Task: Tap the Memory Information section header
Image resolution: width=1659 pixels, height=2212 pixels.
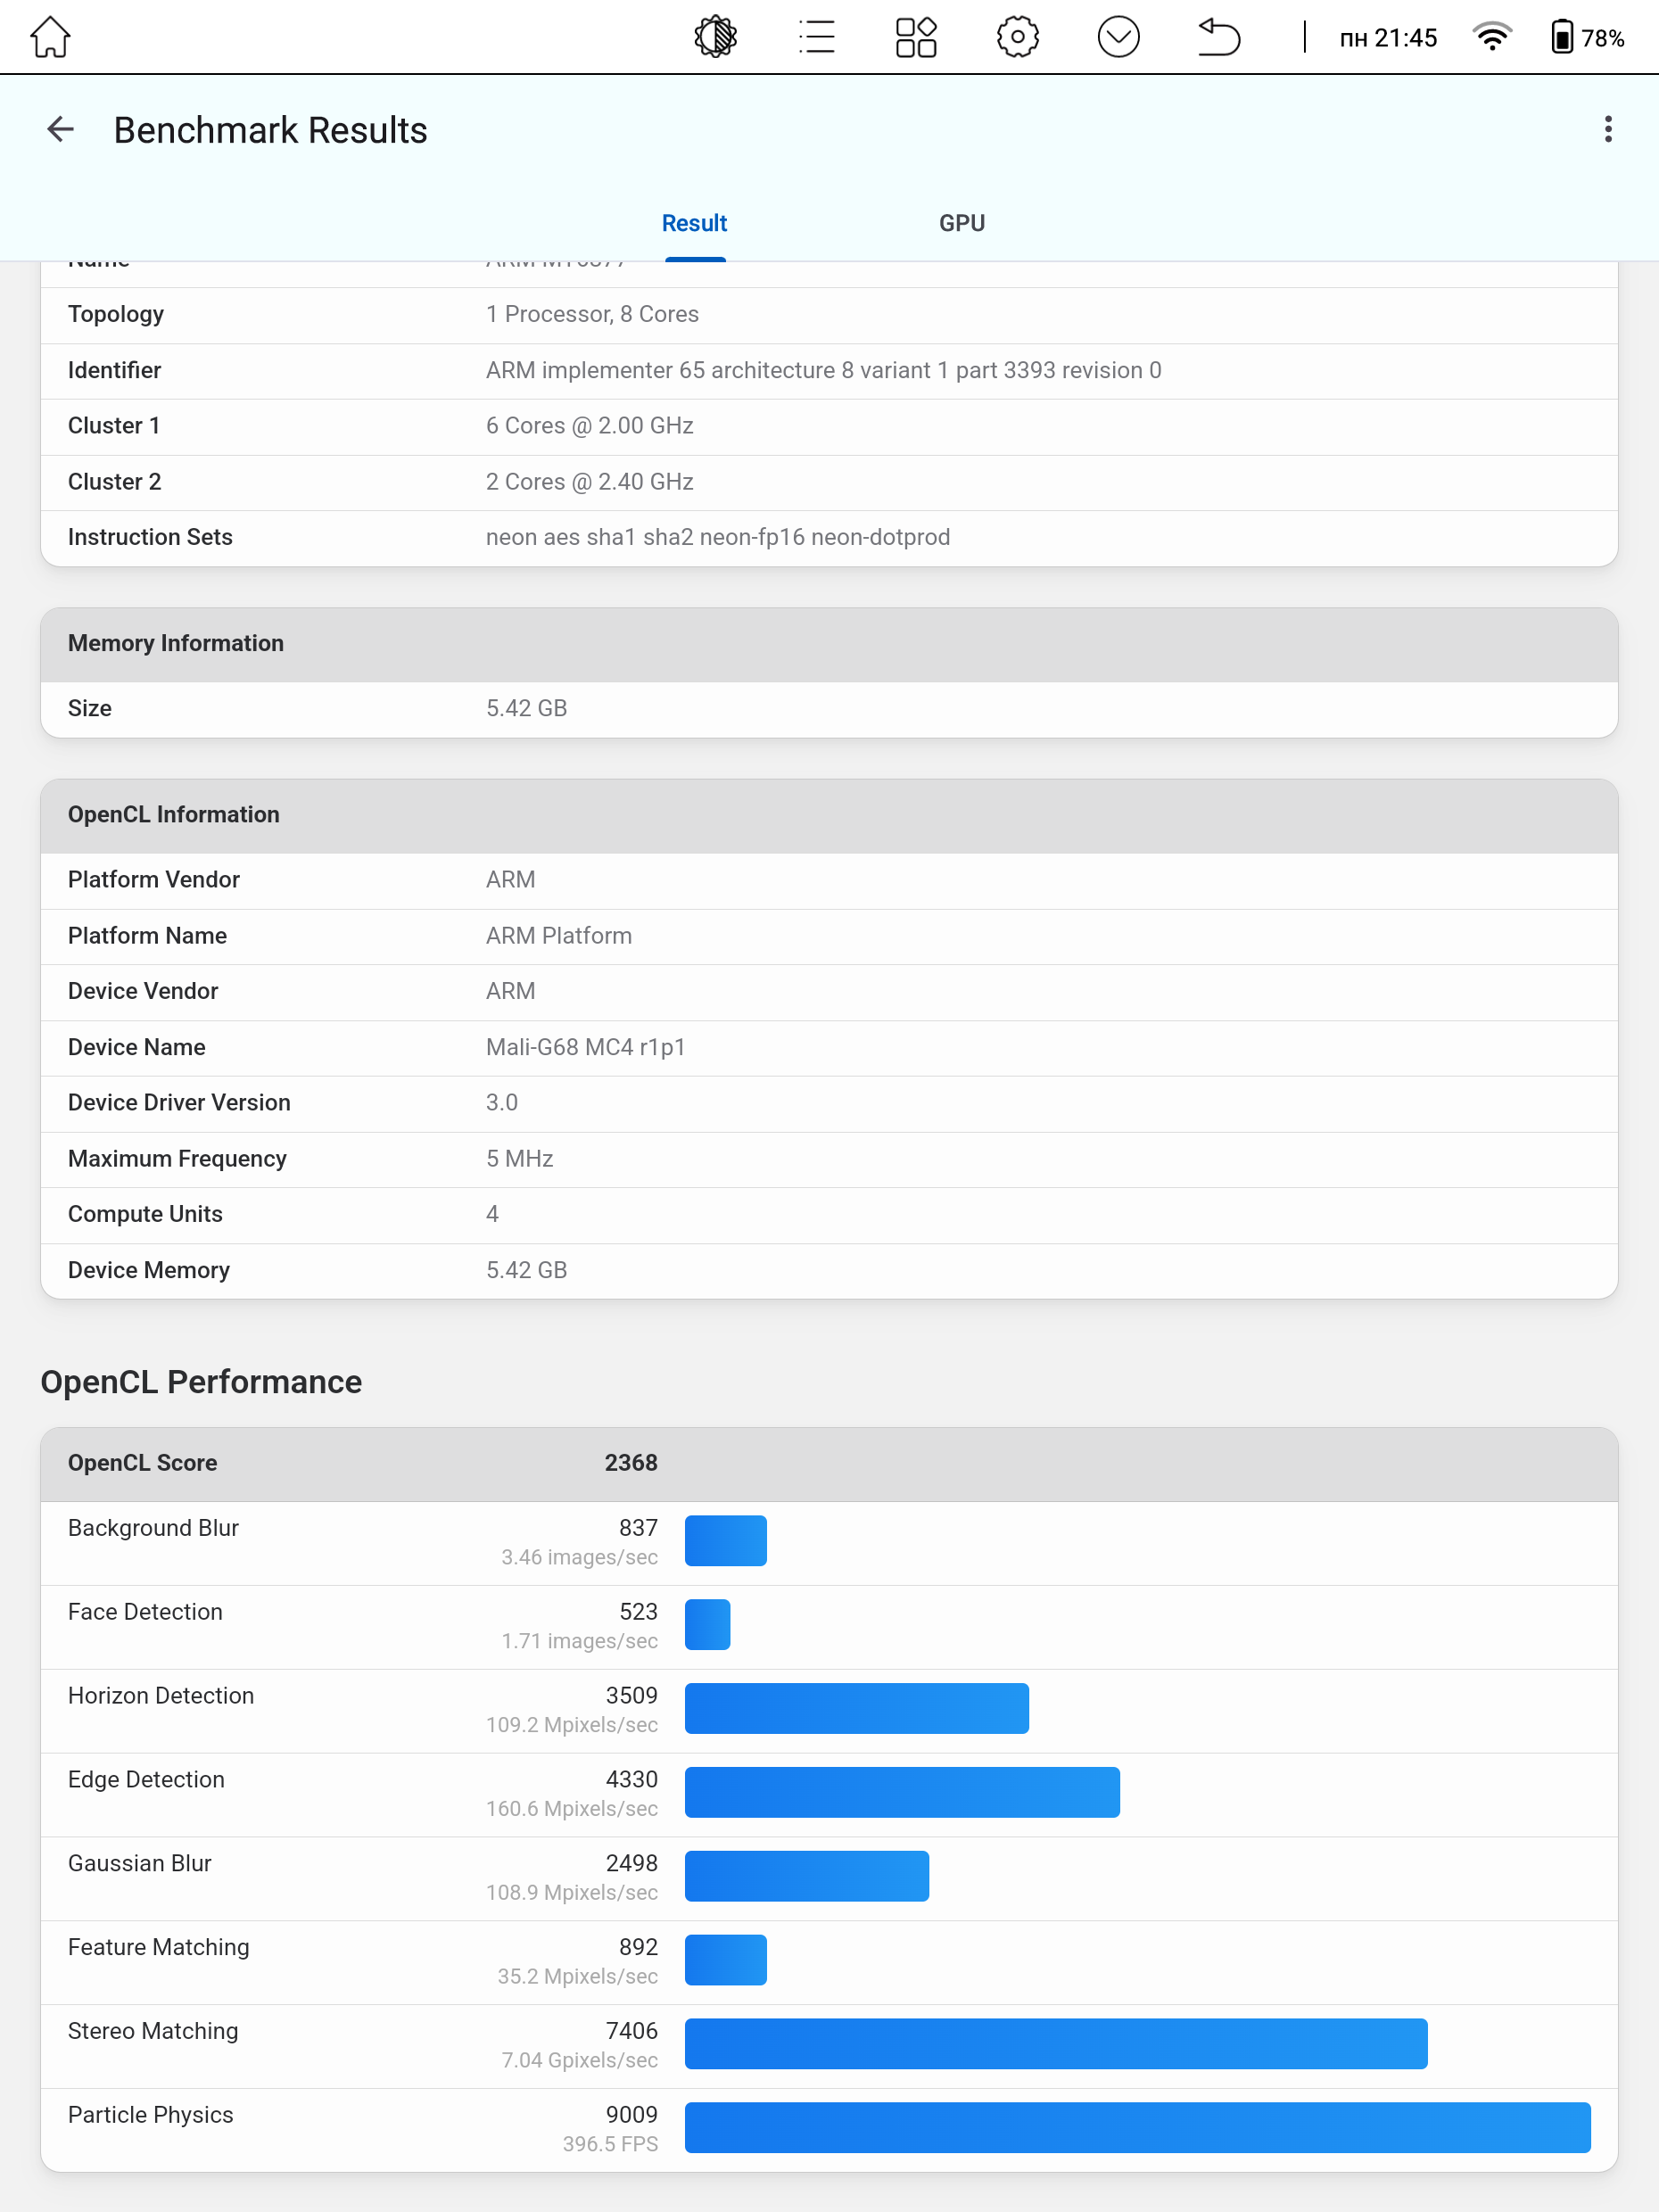Action: 829,645
